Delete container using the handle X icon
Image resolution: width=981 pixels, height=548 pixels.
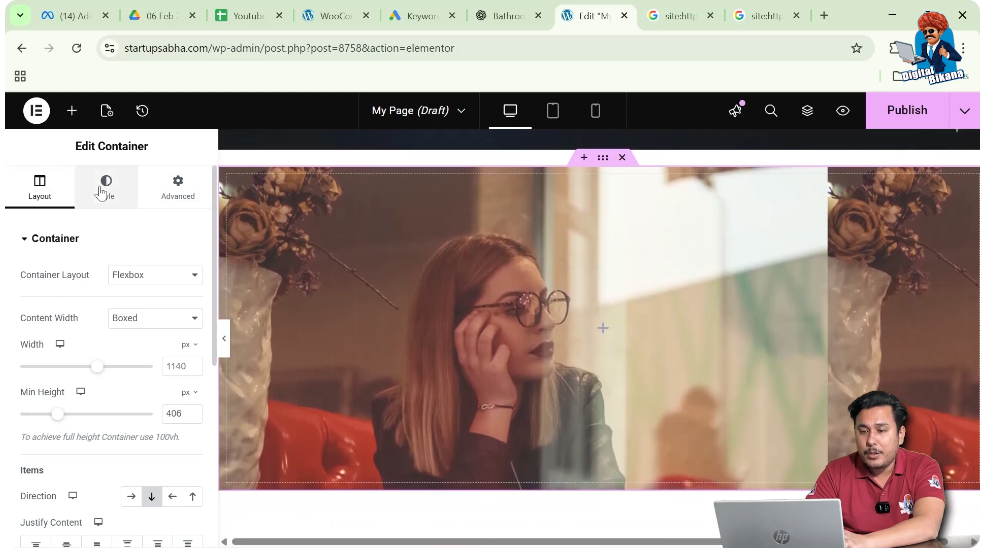622,158
